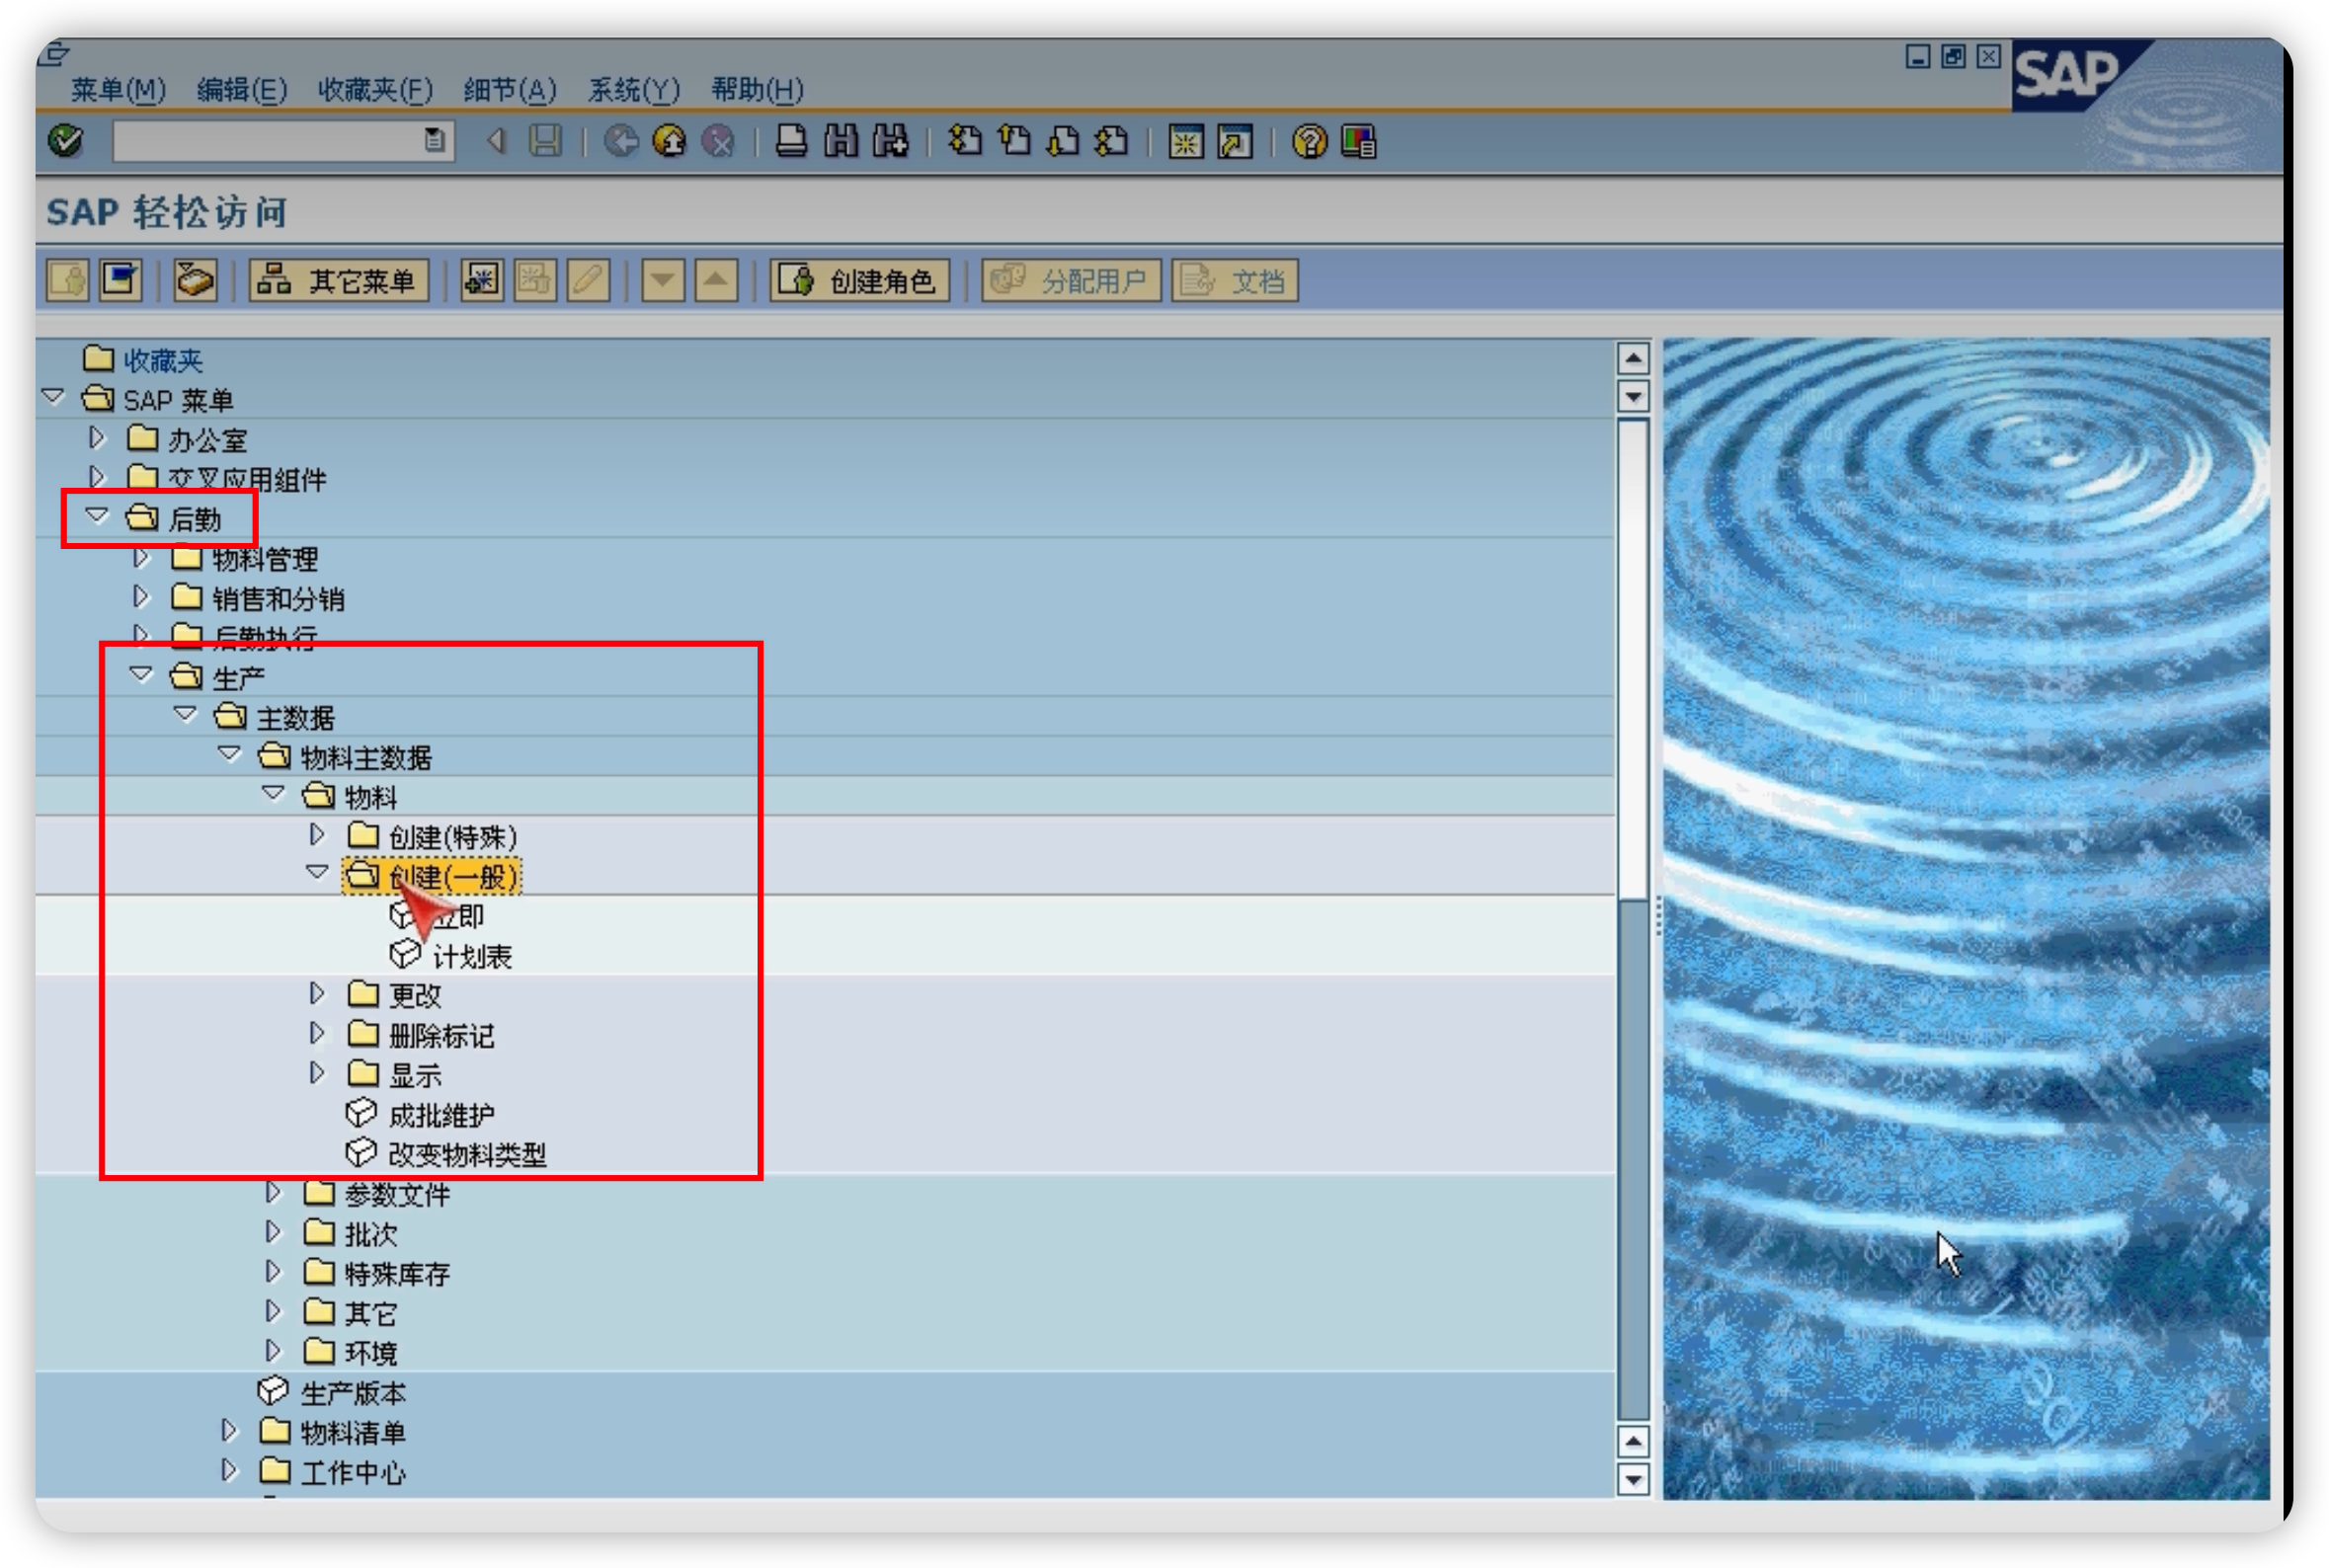Viewport: 2329px width, 1568px height.
Task: Click the Create new session icon
Action: click(1186, 142)
